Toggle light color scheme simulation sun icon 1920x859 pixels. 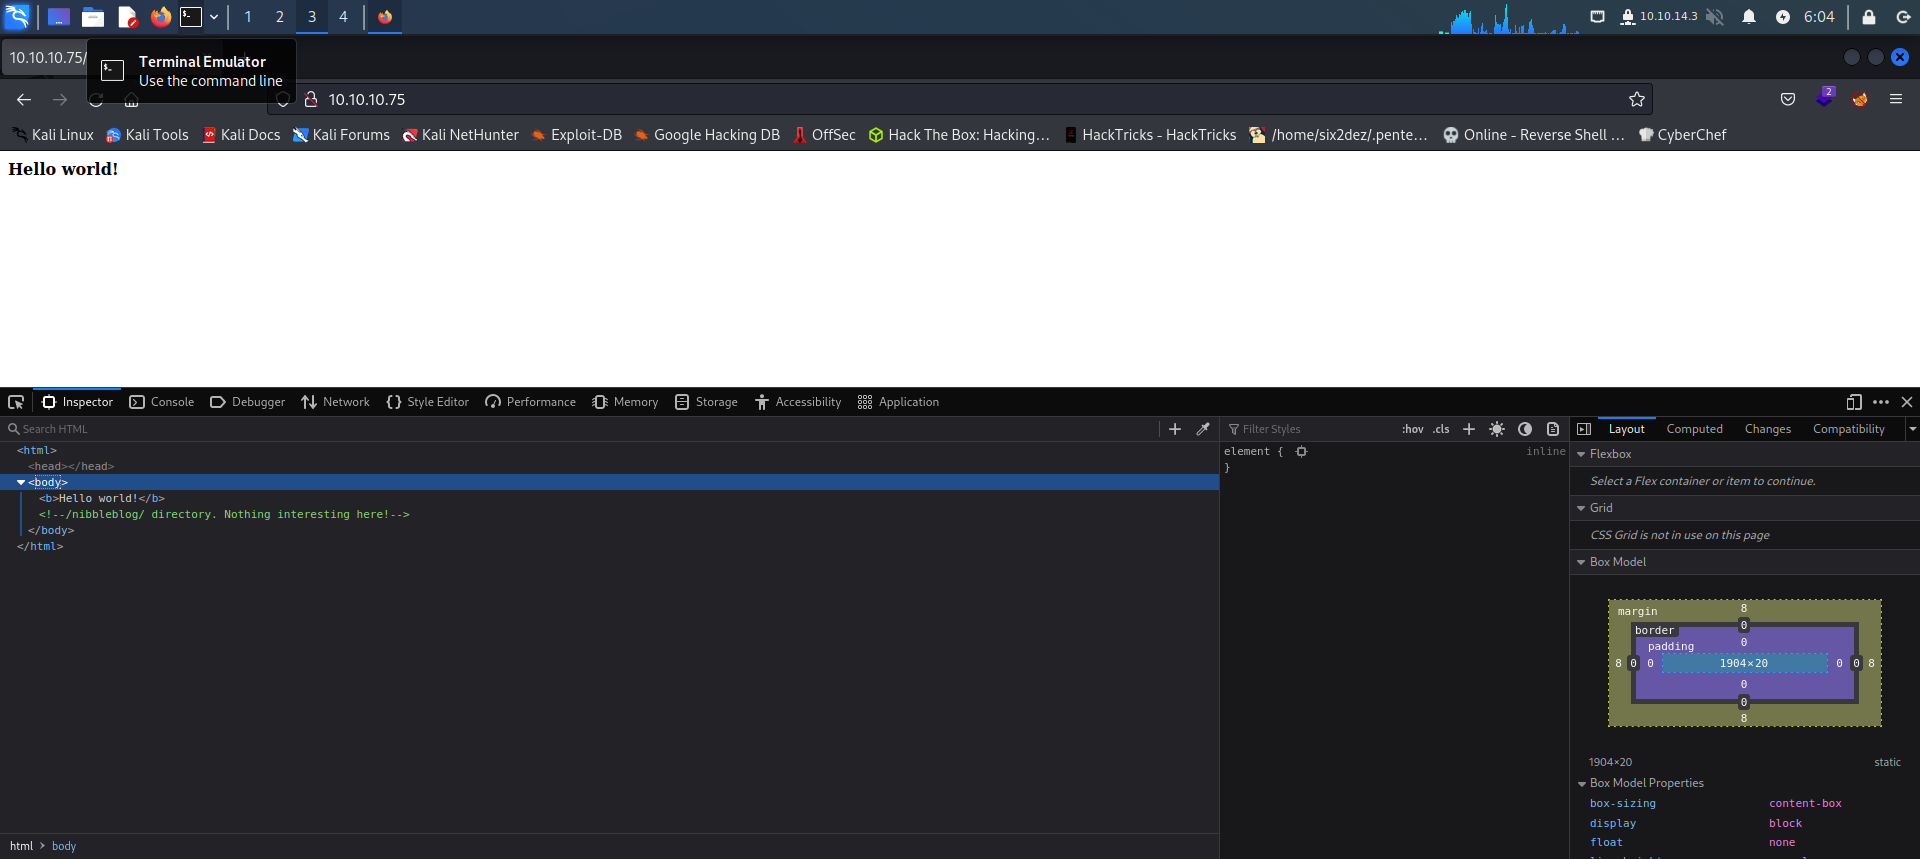pos(1497,429)
